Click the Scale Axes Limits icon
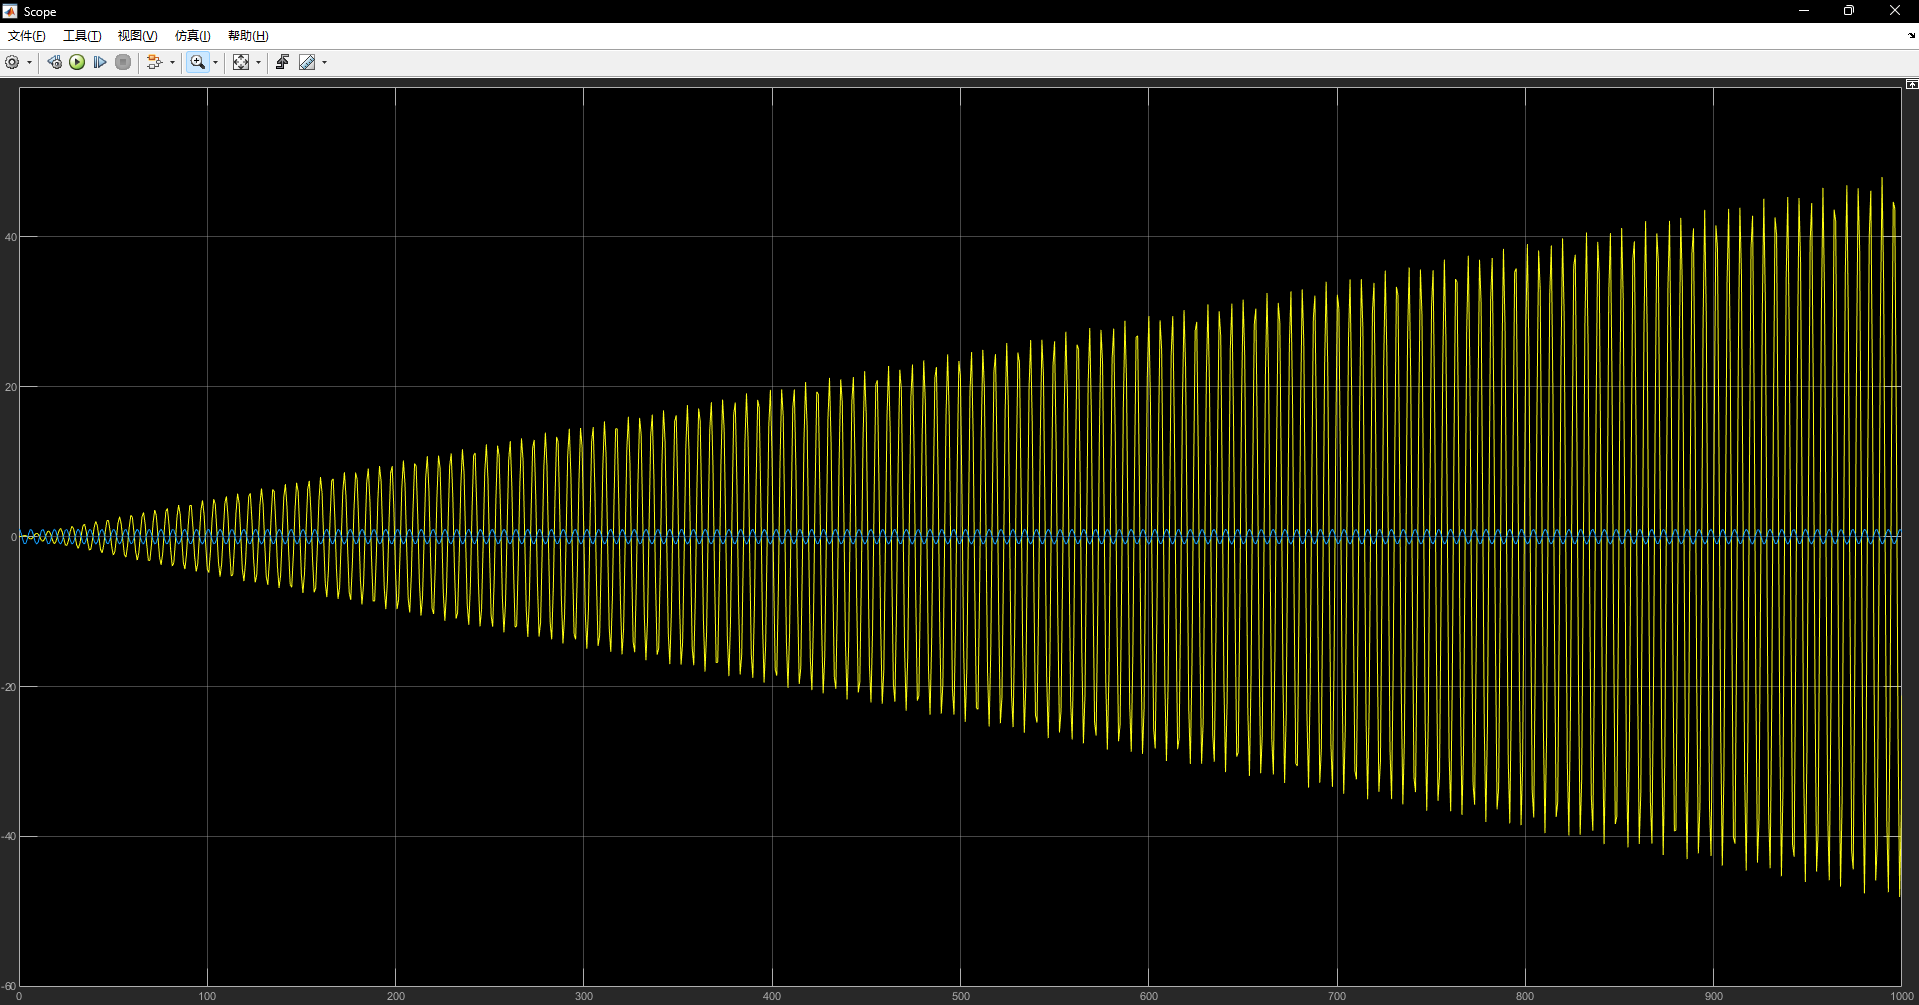 241,62
